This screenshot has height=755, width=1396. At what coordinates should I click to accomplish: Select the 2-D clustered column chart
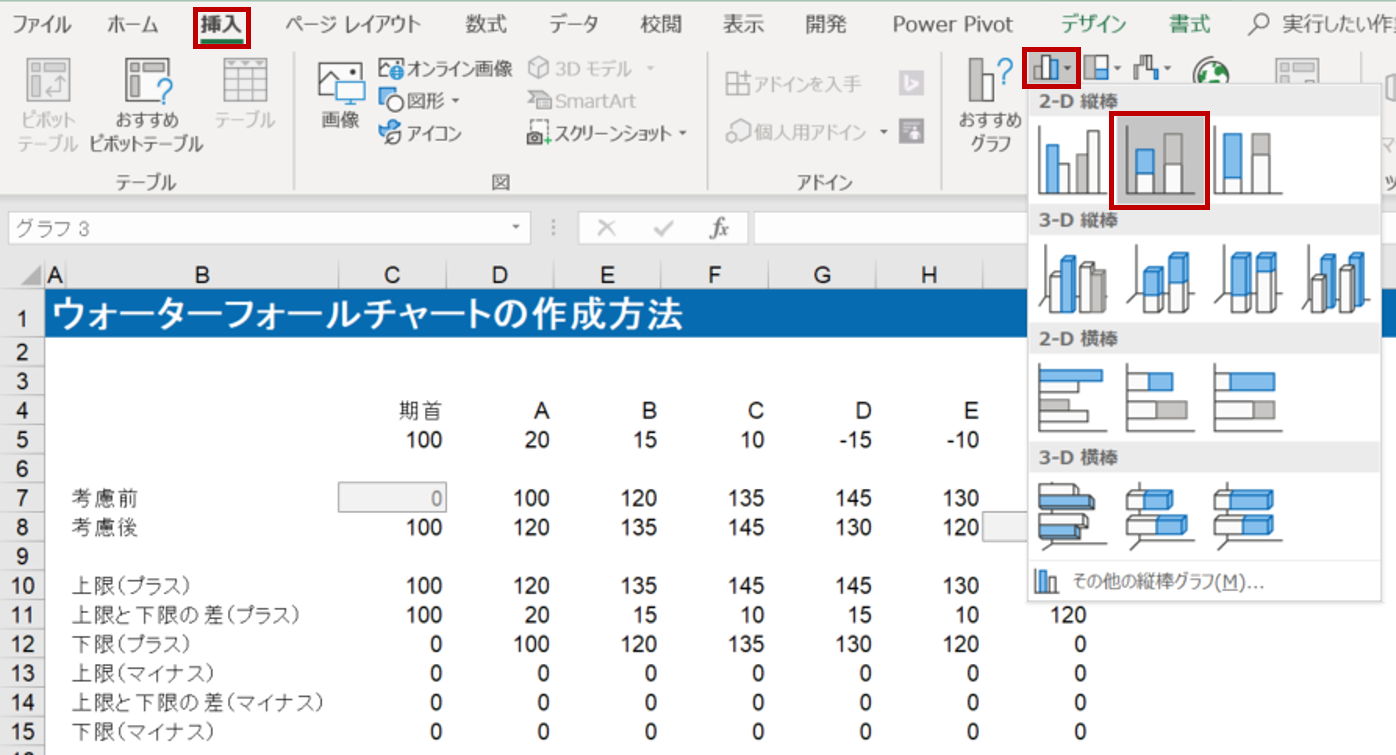[x=1073, y=160]
